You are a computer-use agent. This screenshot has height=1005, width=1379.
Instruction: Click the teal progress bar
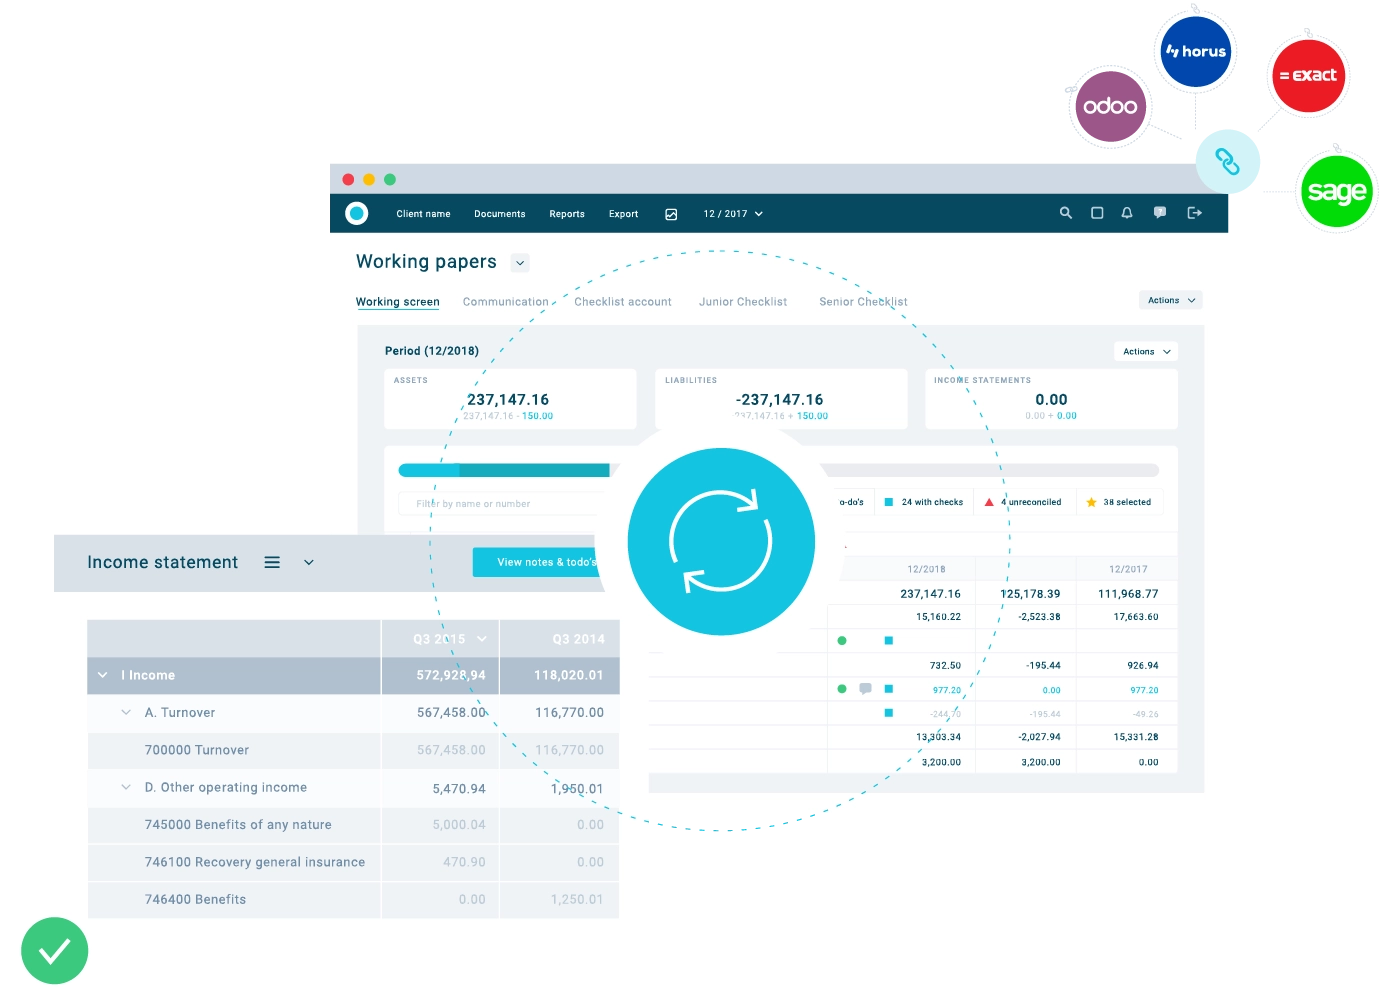504,470
